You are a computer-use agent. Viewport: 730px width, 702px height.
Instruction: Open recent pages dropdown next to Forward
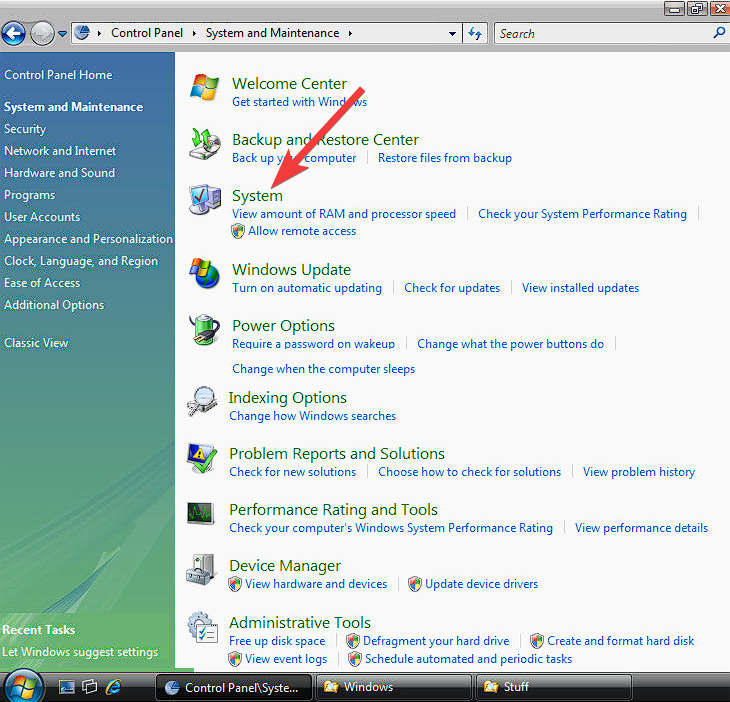[x=62, y=34]
